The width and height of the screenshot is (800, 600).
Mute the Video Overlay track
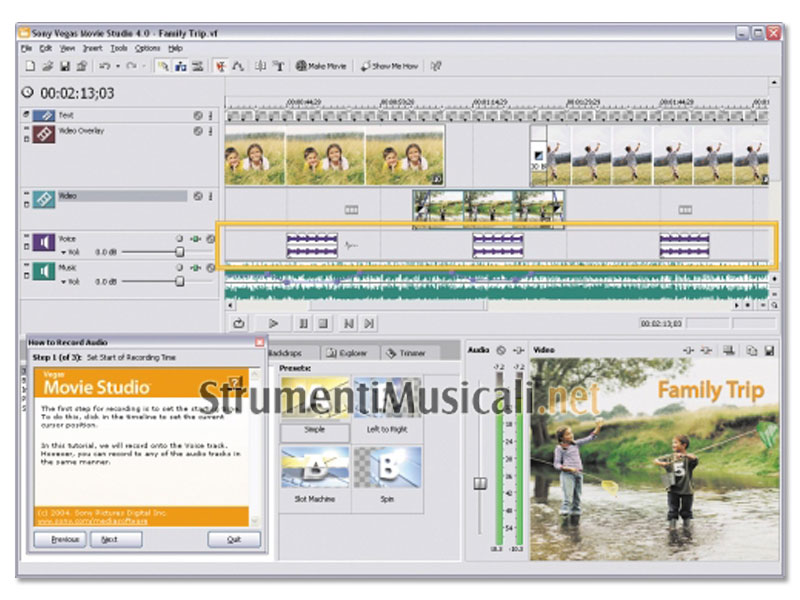198,131
